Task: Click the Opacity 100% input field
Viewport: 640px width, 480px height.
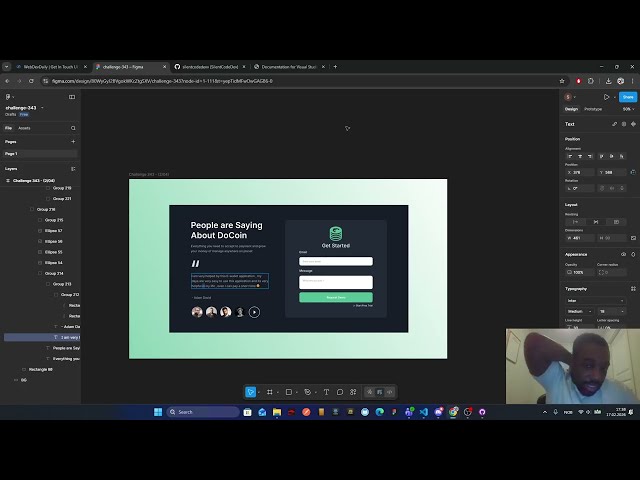Action: [579, 272]
